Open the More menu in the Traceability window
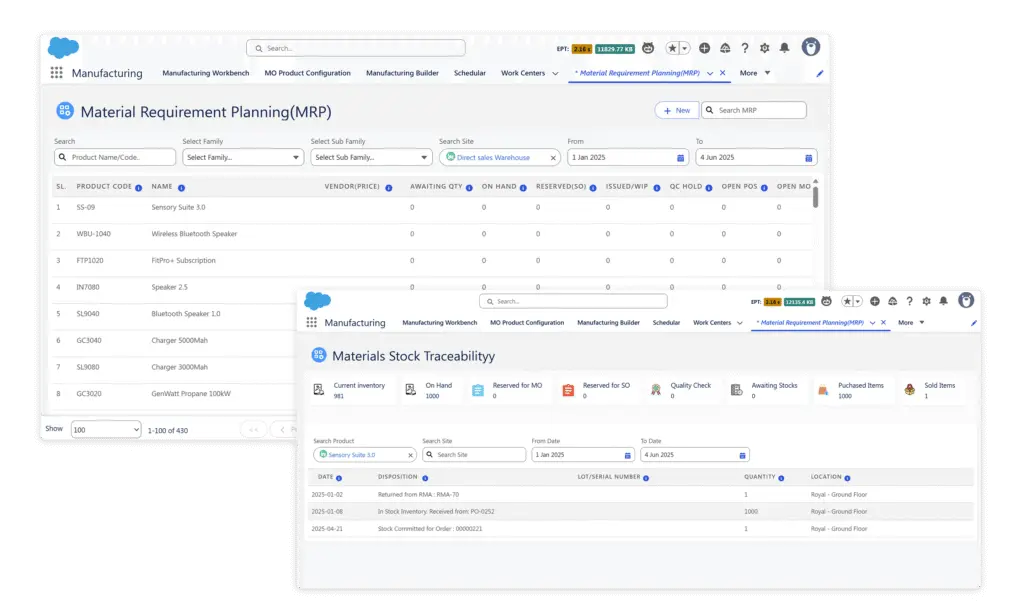Image resolution: width=1024 pixels, height=612 pixels. click(x=911, y=323)
